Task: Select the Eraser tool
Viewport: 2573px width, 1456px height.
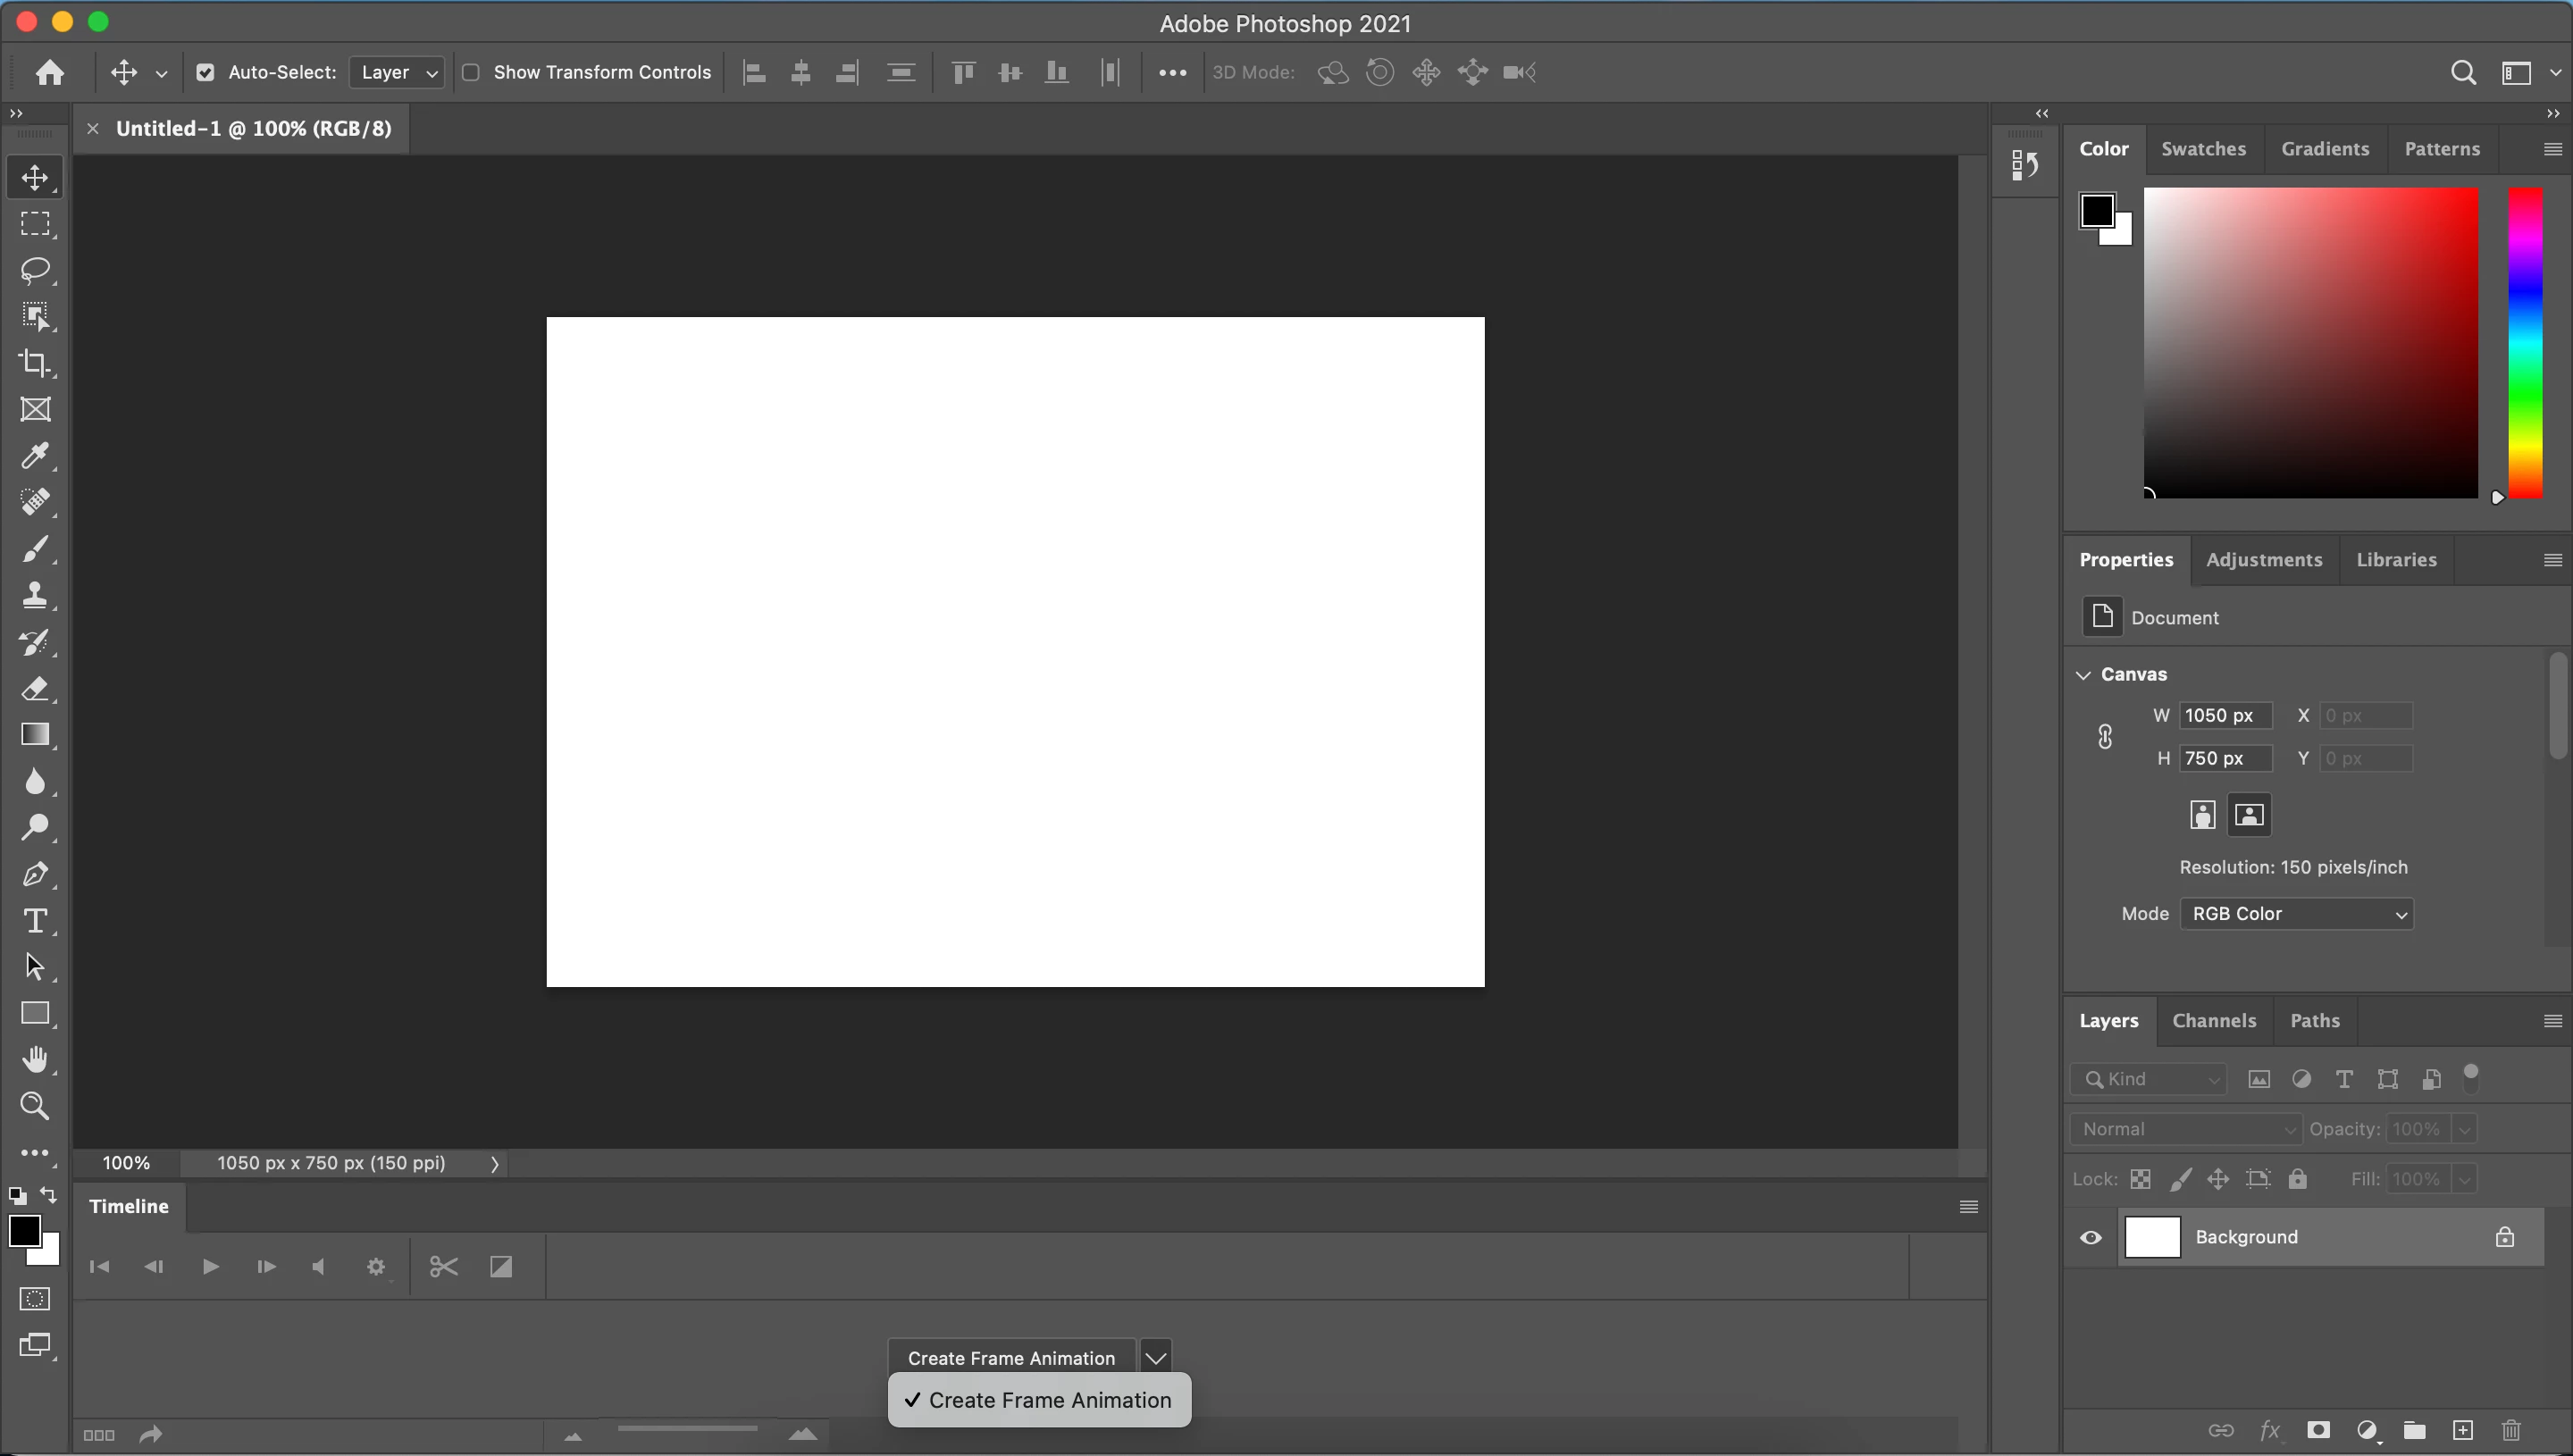Action: click(x=35, y=688)
